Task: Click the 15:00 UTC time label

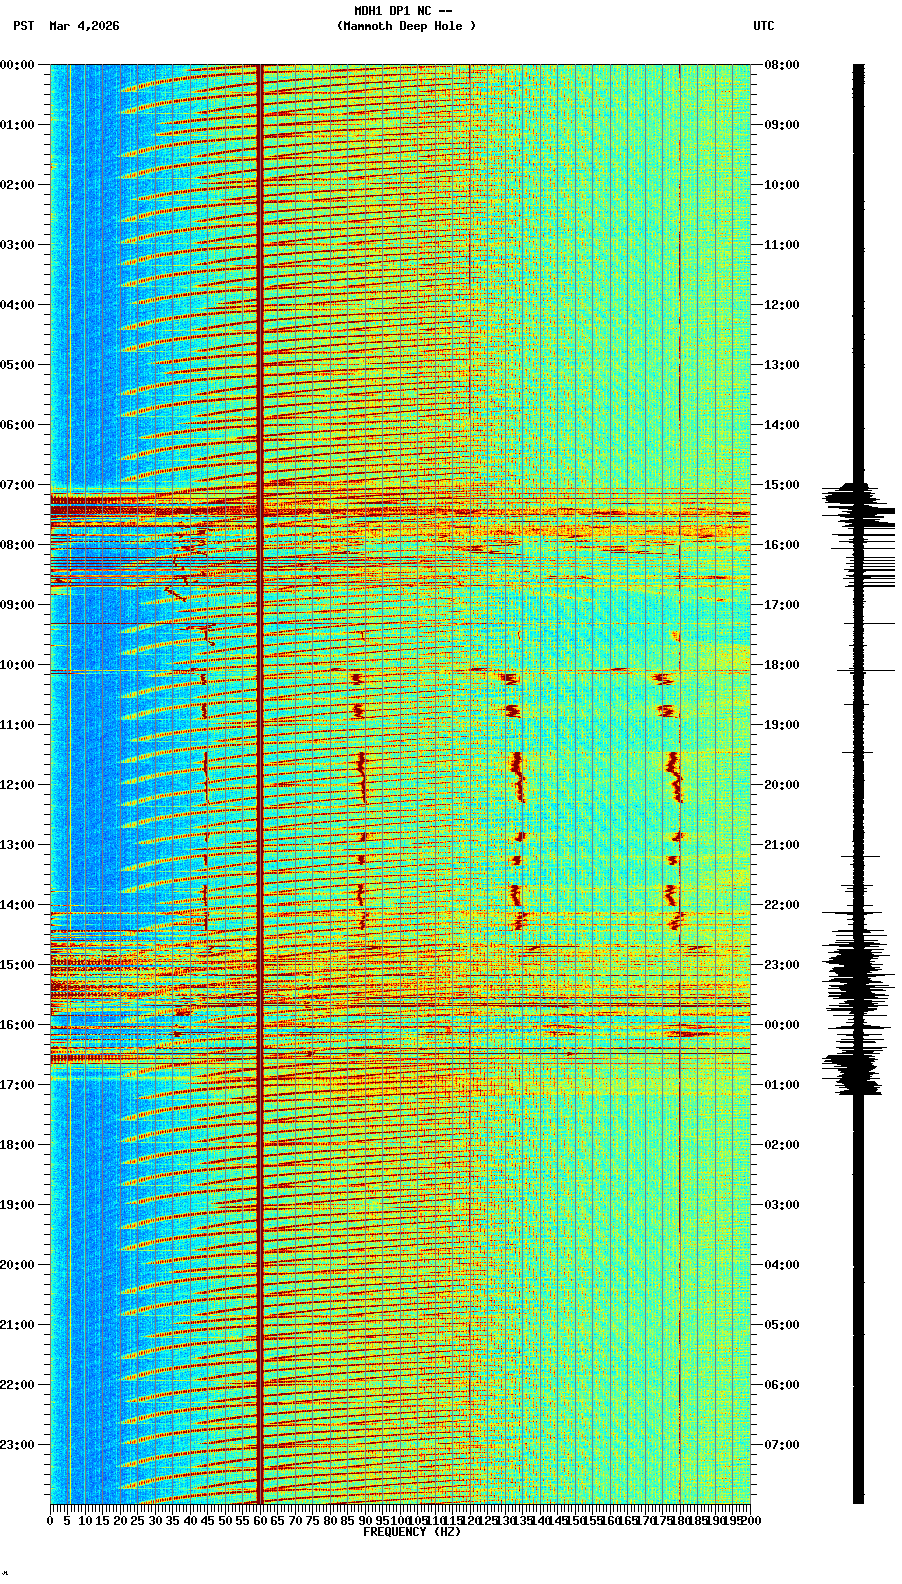Action: click(x=782, y=485)
